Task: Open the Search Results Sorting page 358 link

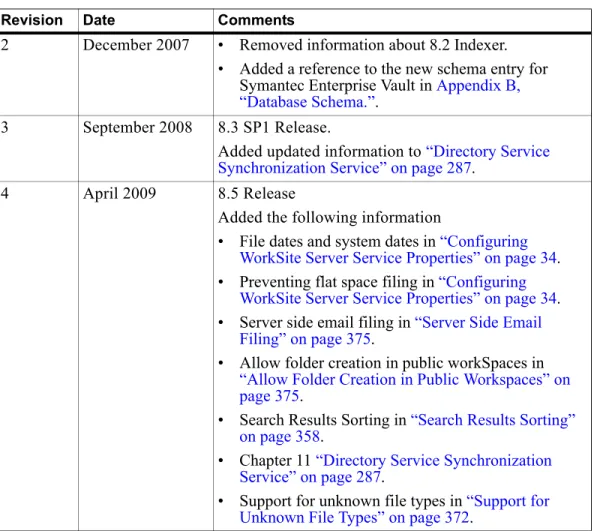Action: click(x=407, y=428)
